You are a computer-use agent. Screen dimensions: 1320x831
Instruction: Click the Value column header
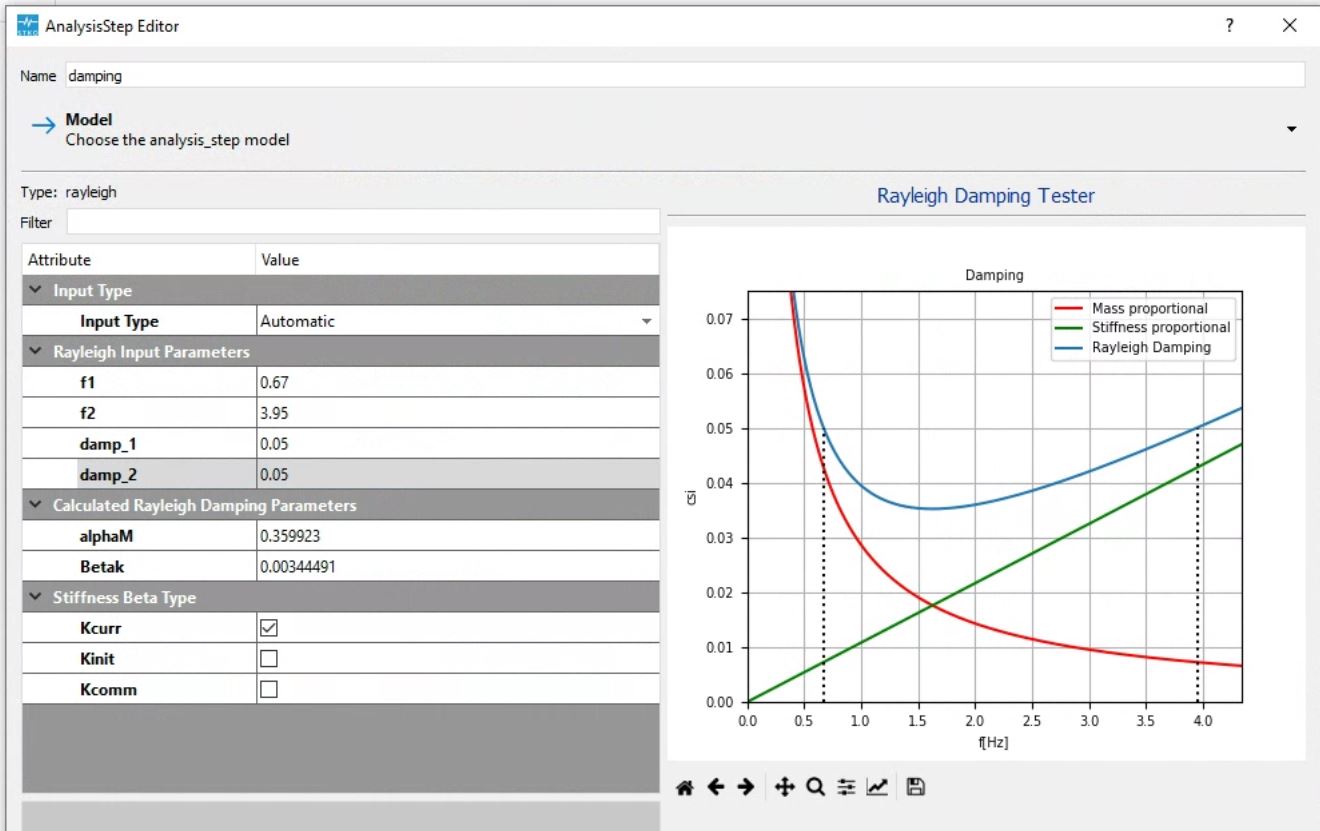click(457, 260)
